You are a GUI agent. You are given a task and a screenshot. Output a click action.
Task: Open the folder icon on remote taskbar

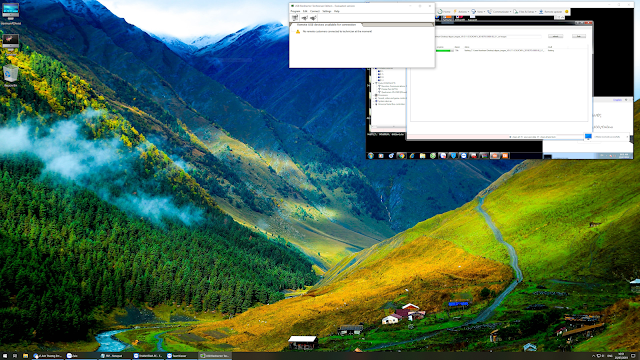[422, 156]
